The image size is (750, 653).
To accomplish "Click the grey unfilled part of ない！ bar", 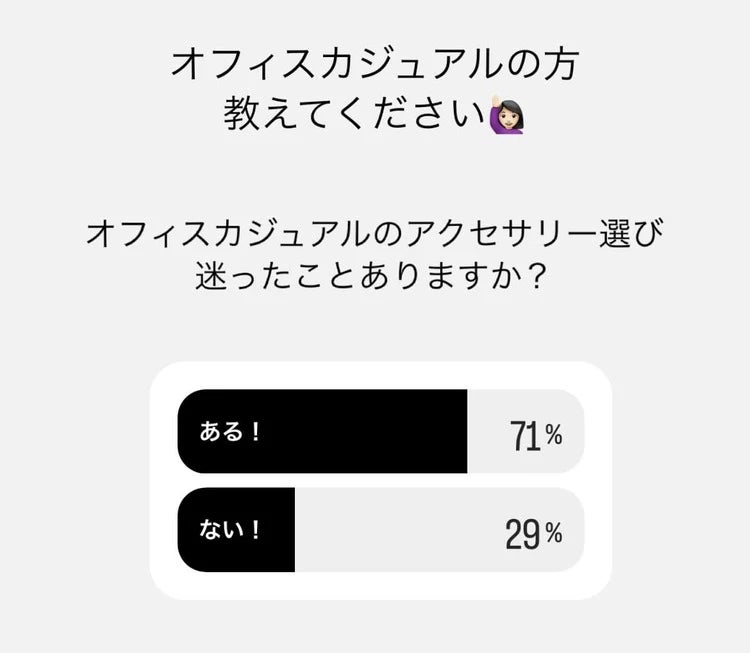I will click(x=440, y=530).
